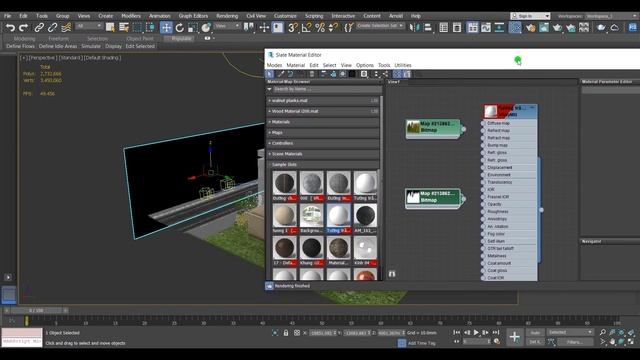Open Slate editor's Material menu
Image resolution: width=640 pixels, height=360 pixels.
pyautogui.click(x=296, y=65)
